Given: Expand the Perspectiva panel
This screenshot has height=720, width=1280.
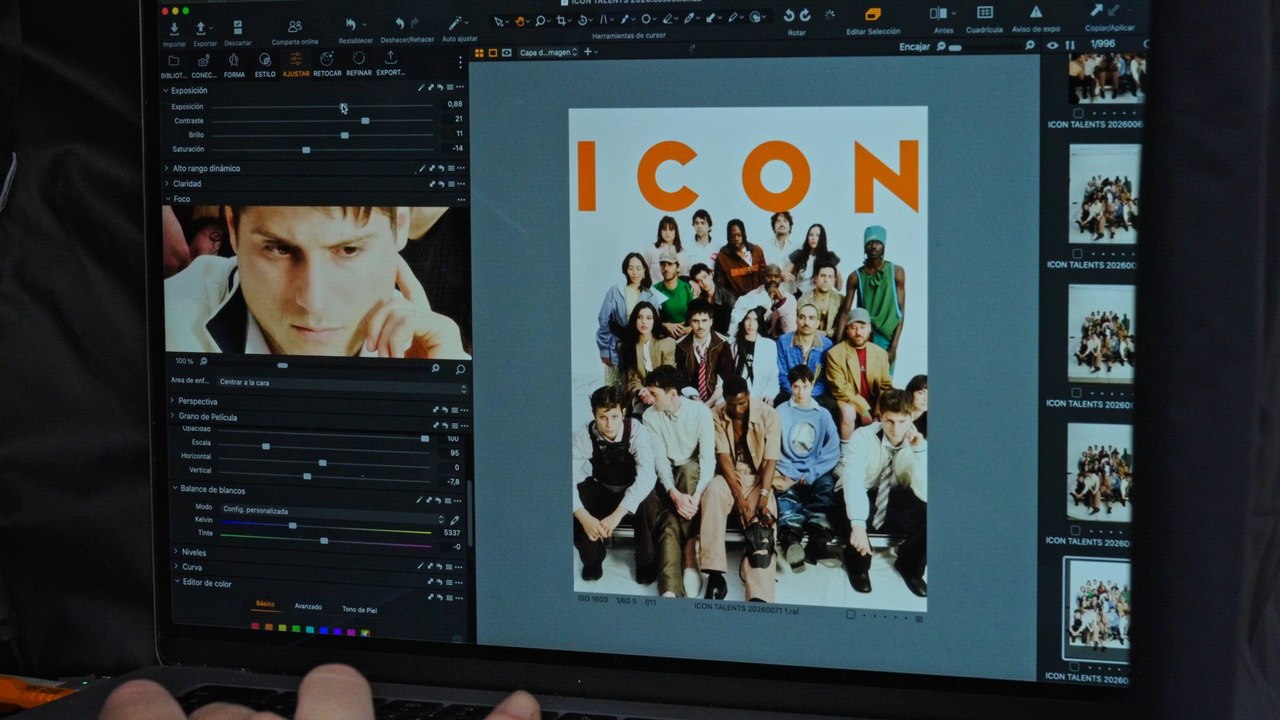Looking at the screenshot, I should coord(172,401).
